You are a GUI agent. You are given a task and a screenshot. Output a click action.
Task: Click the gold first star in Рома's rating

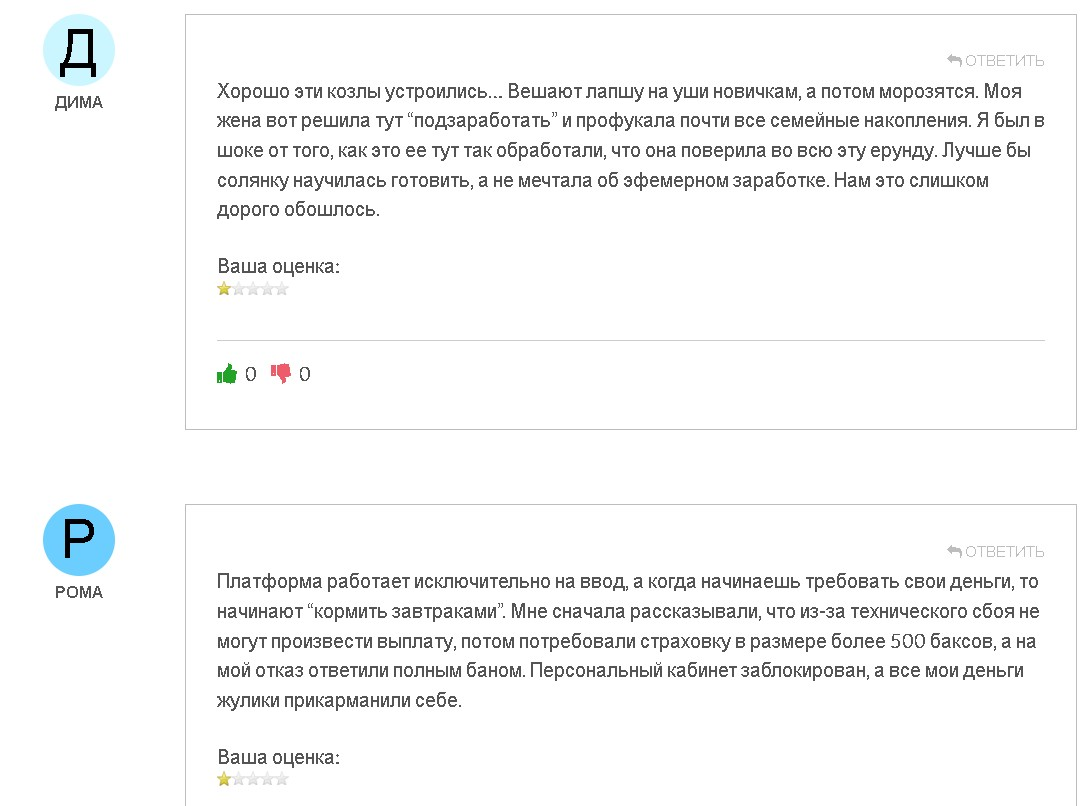224,779
